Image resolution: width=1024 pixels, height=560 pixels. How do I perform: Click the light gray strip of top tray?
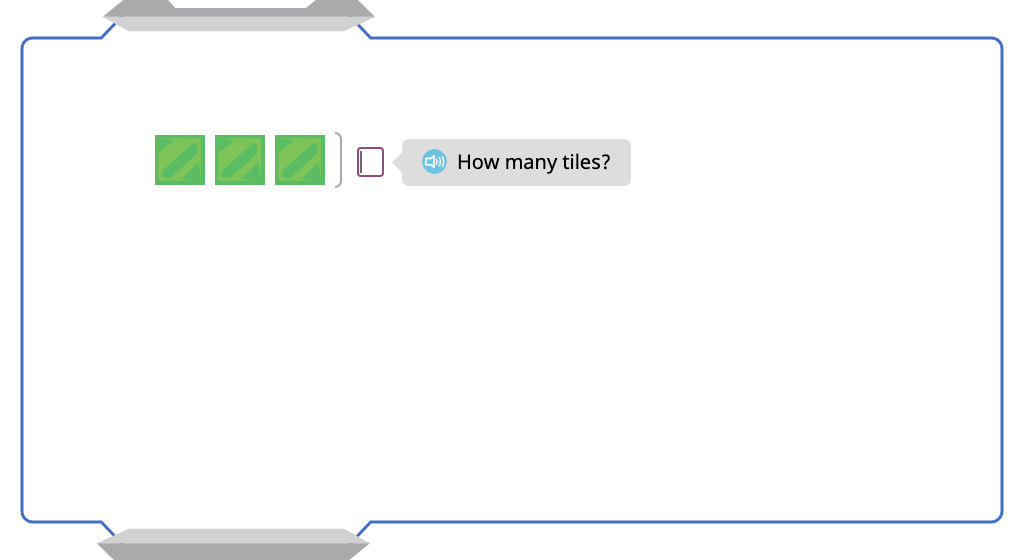click(239, 24)
